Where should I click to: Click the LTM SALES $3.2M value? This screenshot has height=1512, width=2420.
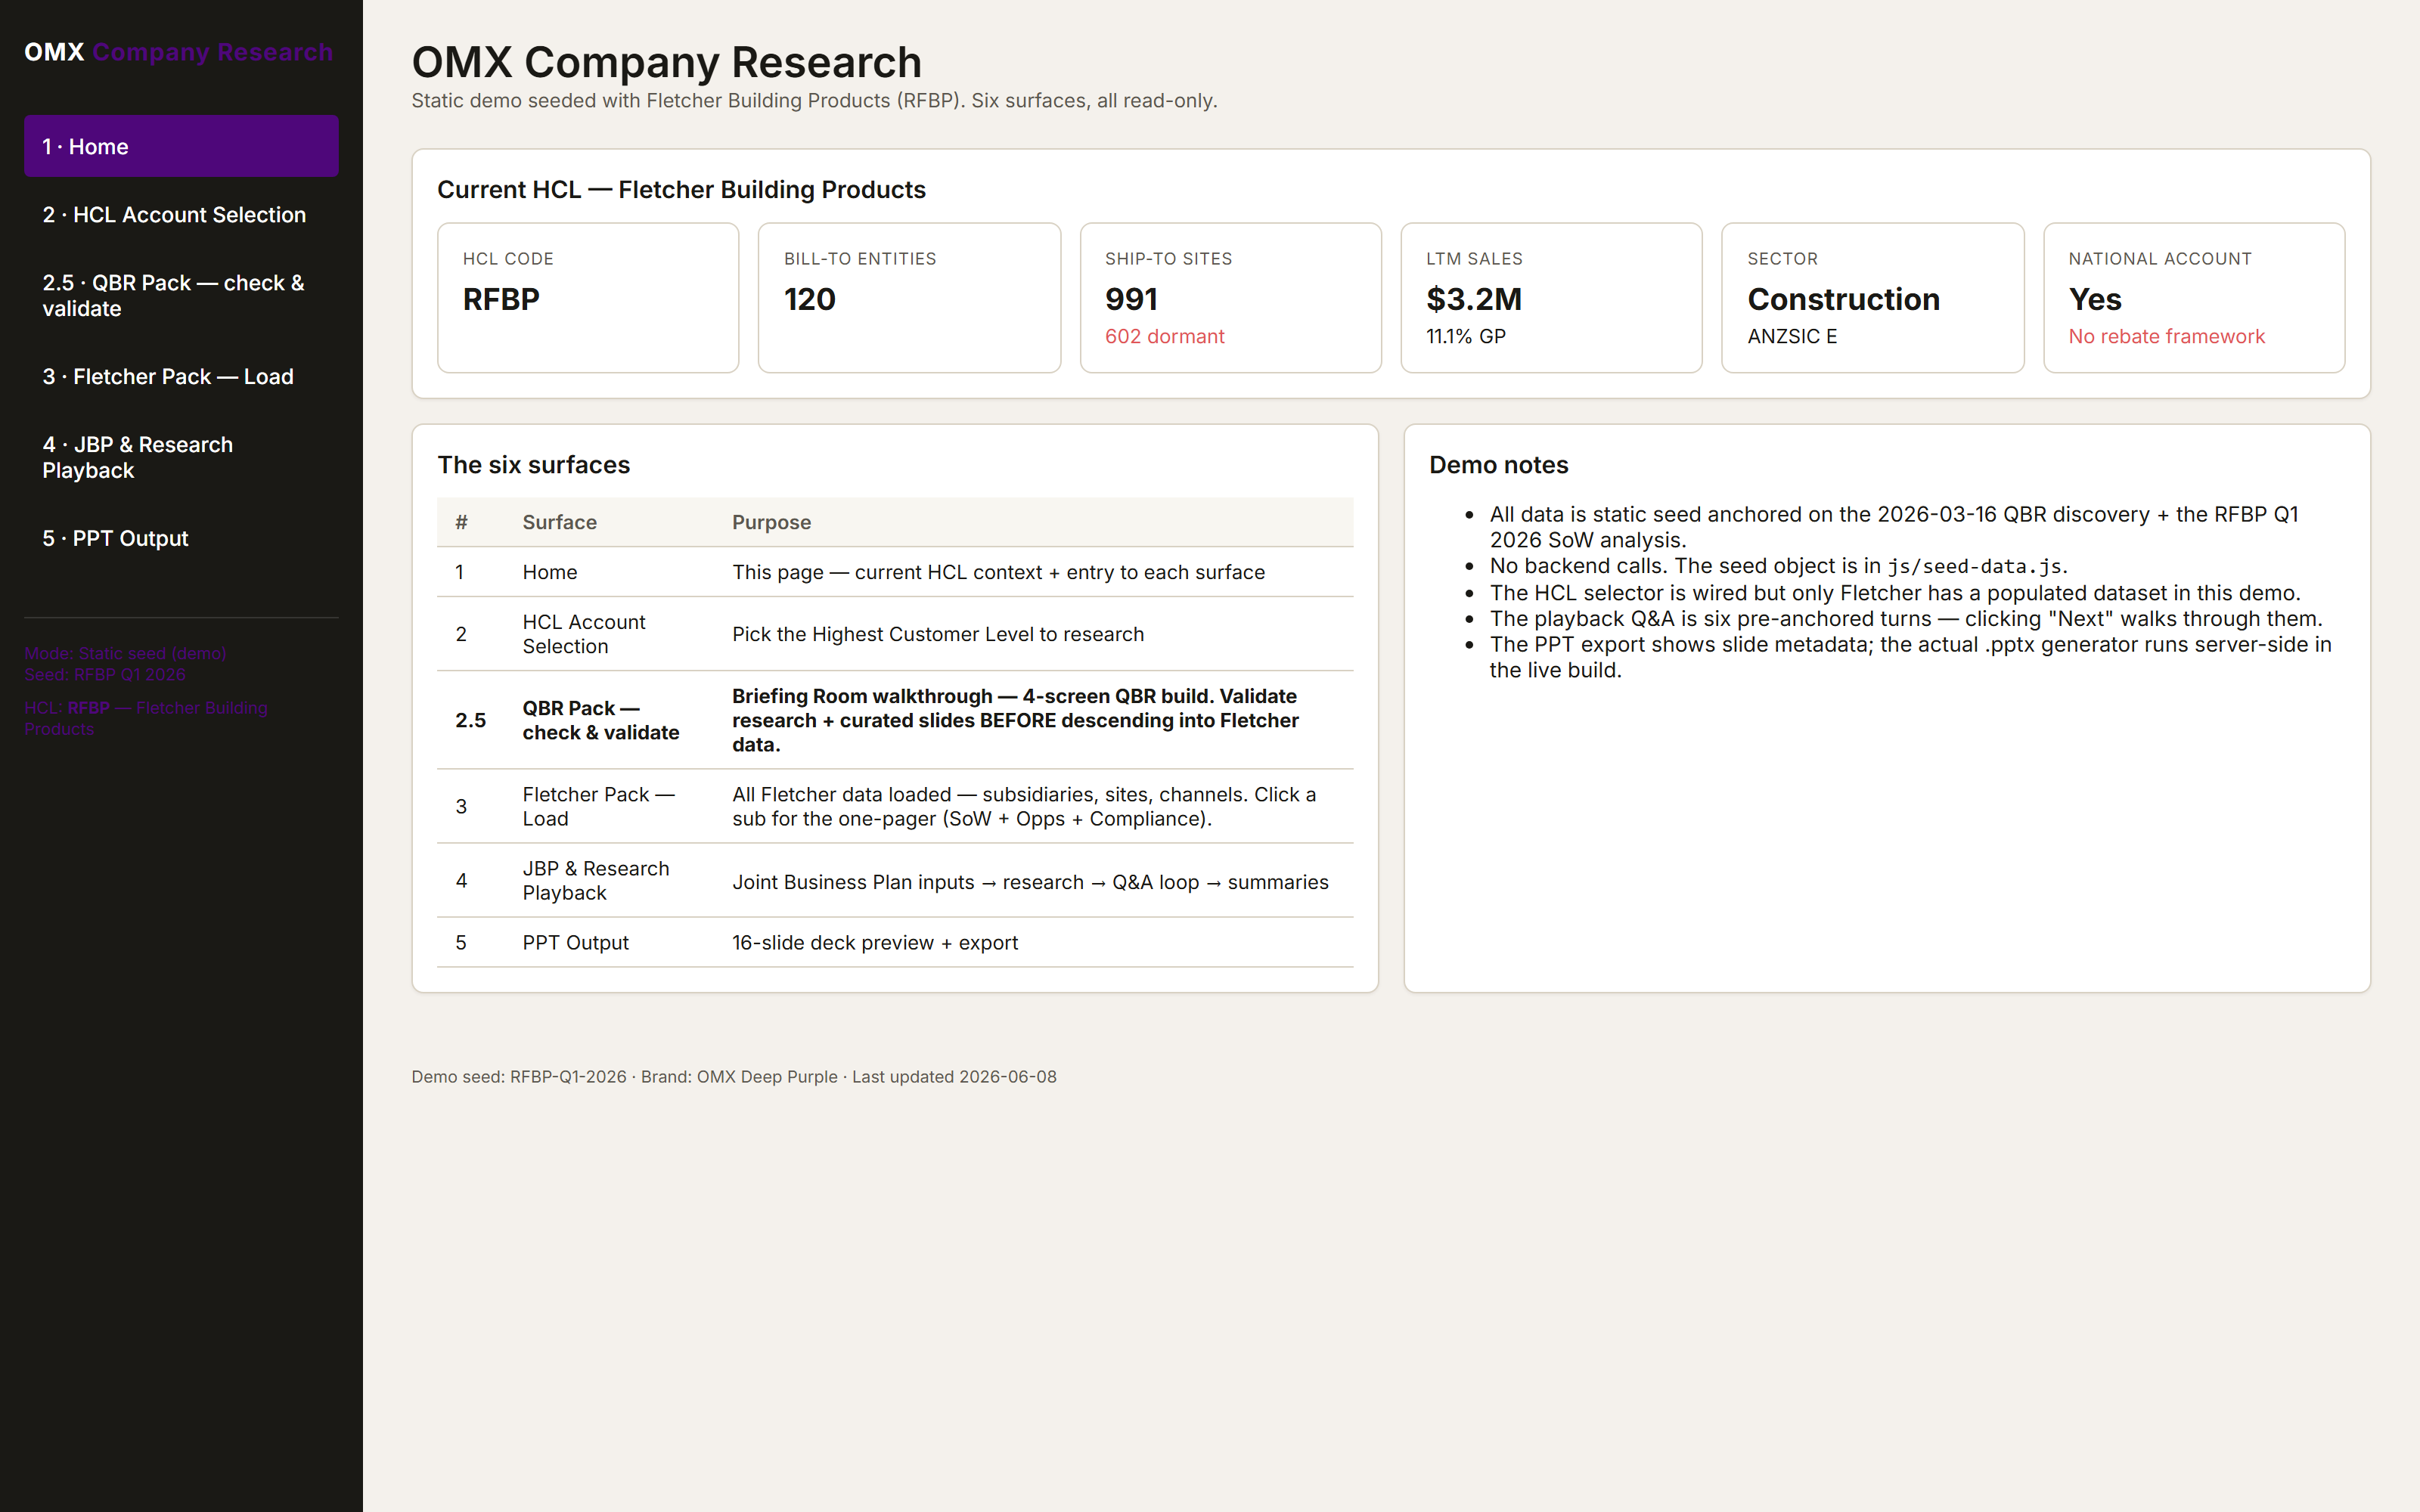click(x=1474, y=299)
